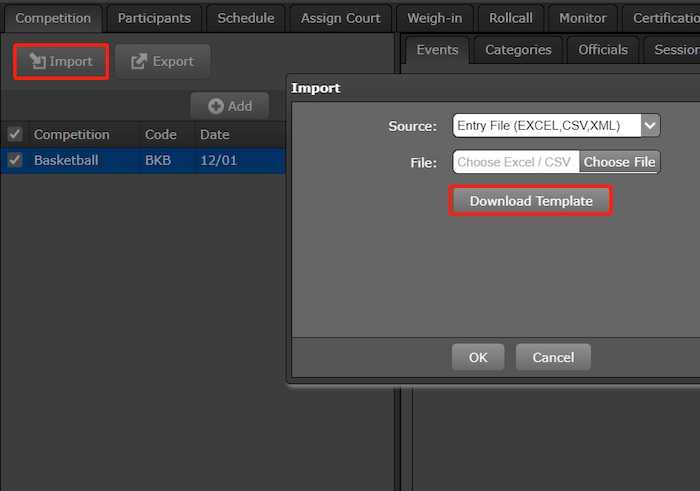Open the Categories sub-tab
The image size is (700, 491).
(518, 49)
